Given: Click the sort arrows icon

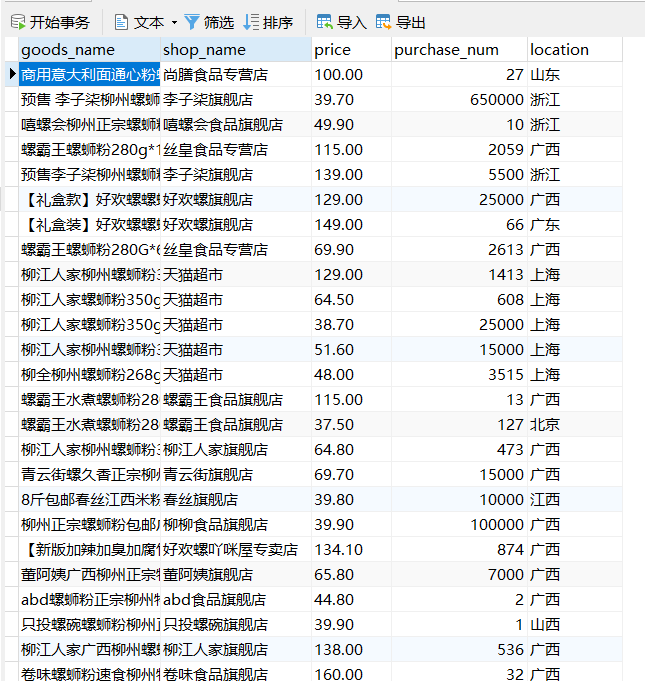Looking at the screenshot, I should (x=251, y=22).
